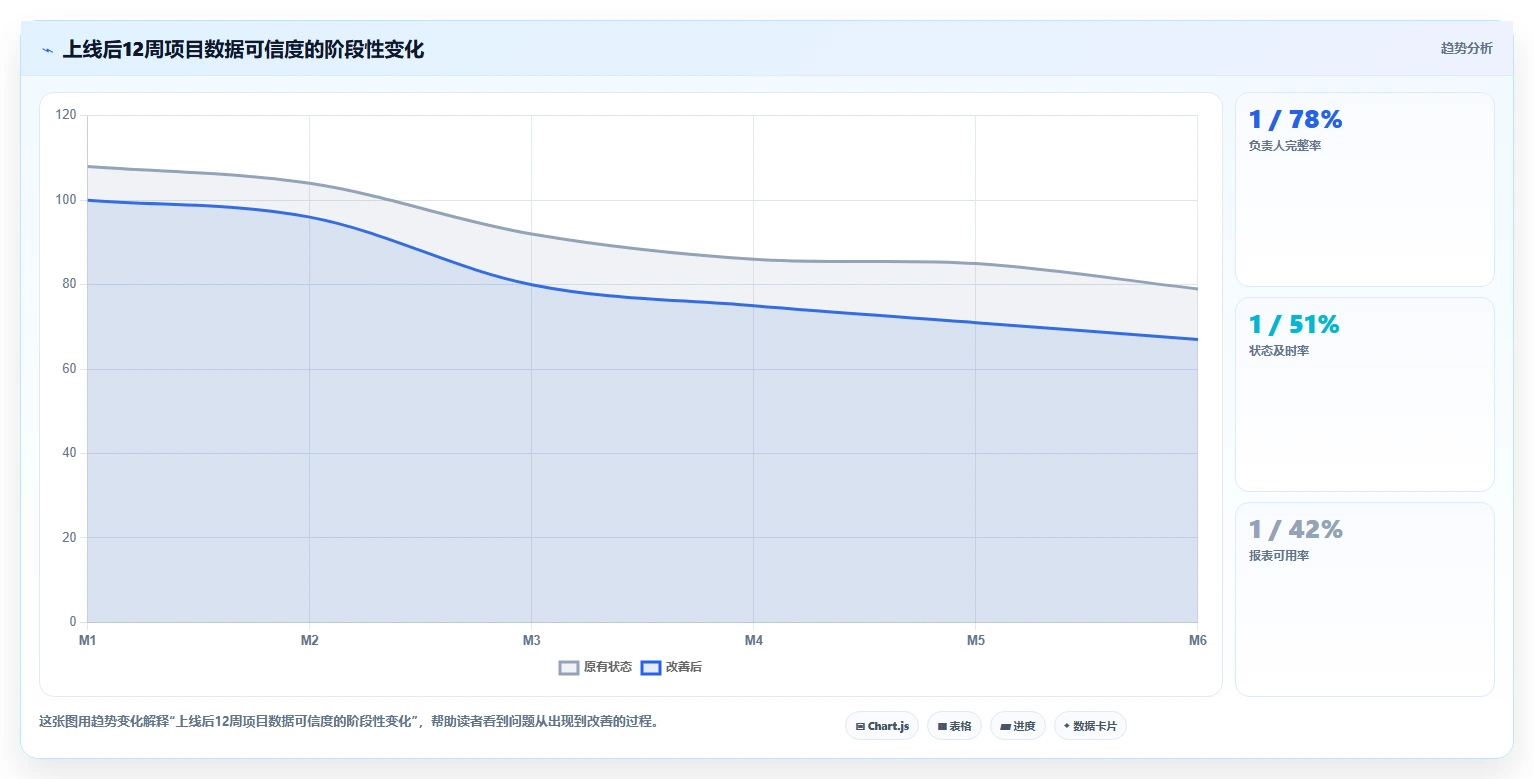1534x779 pixels.
Task: Select the 表格 tag chip
Action: pyautogui.click(x=954, y=726)
